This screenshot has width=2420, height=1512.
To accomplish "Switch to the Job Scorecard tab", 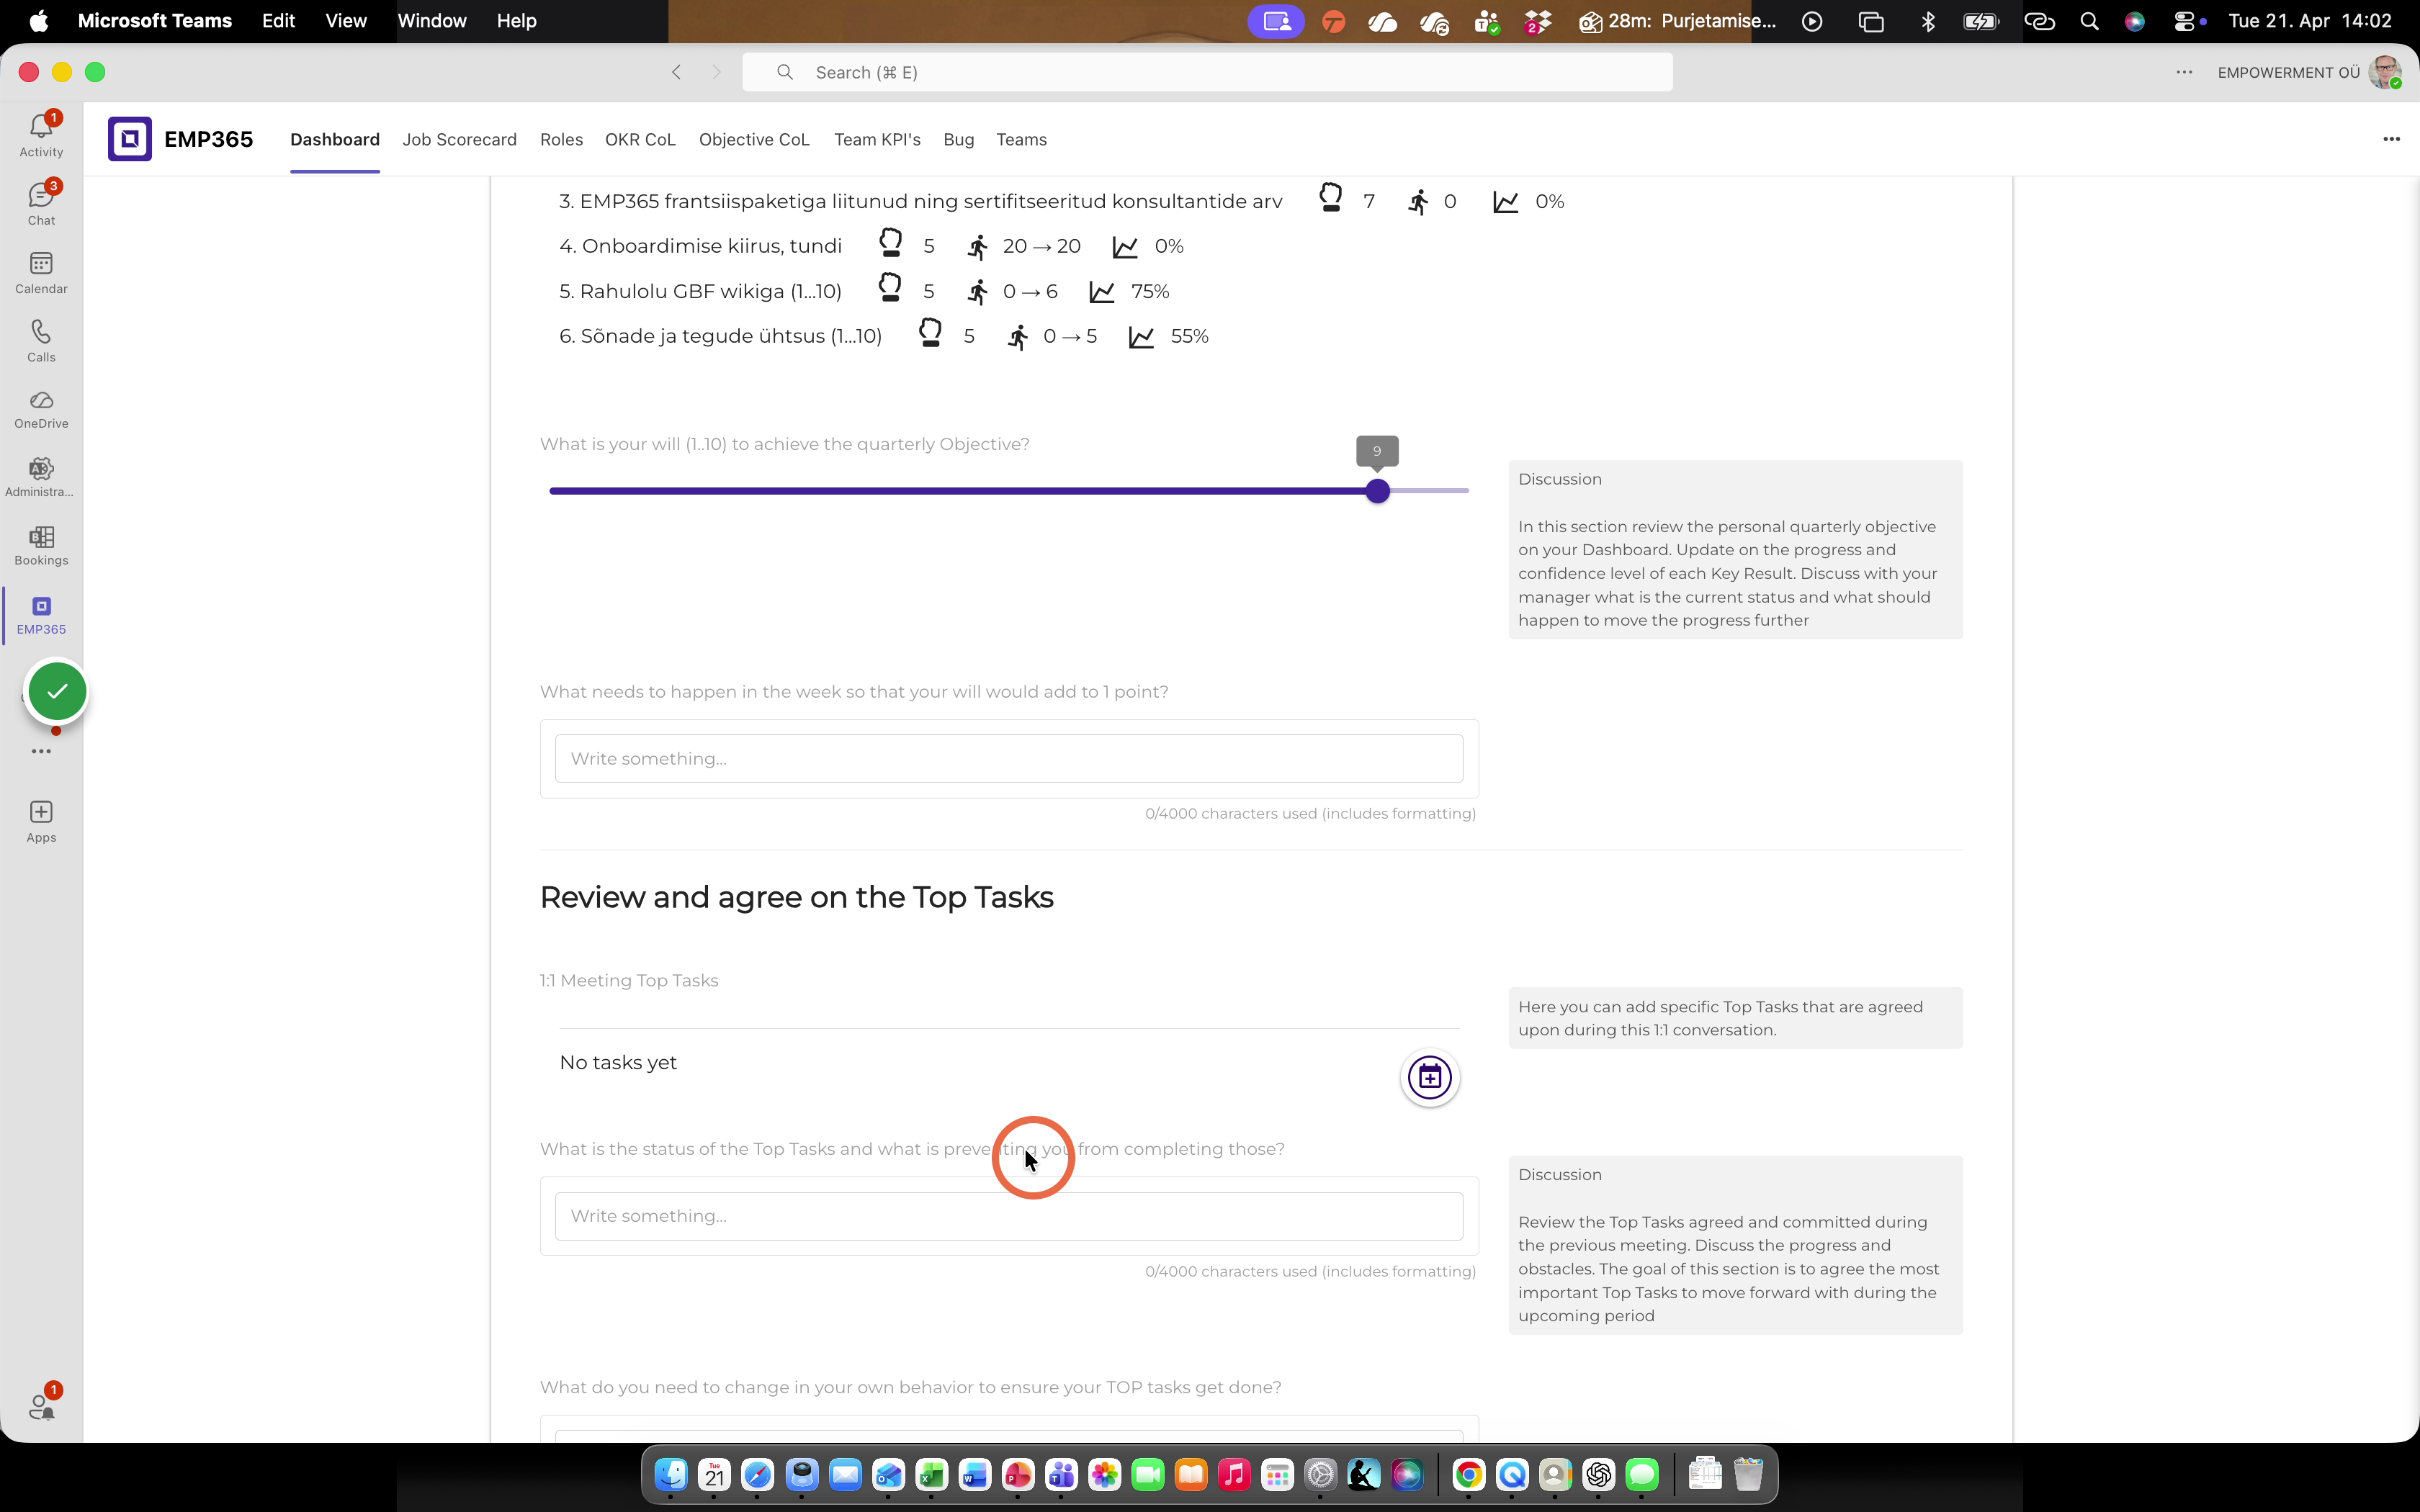I will (459, 139).
